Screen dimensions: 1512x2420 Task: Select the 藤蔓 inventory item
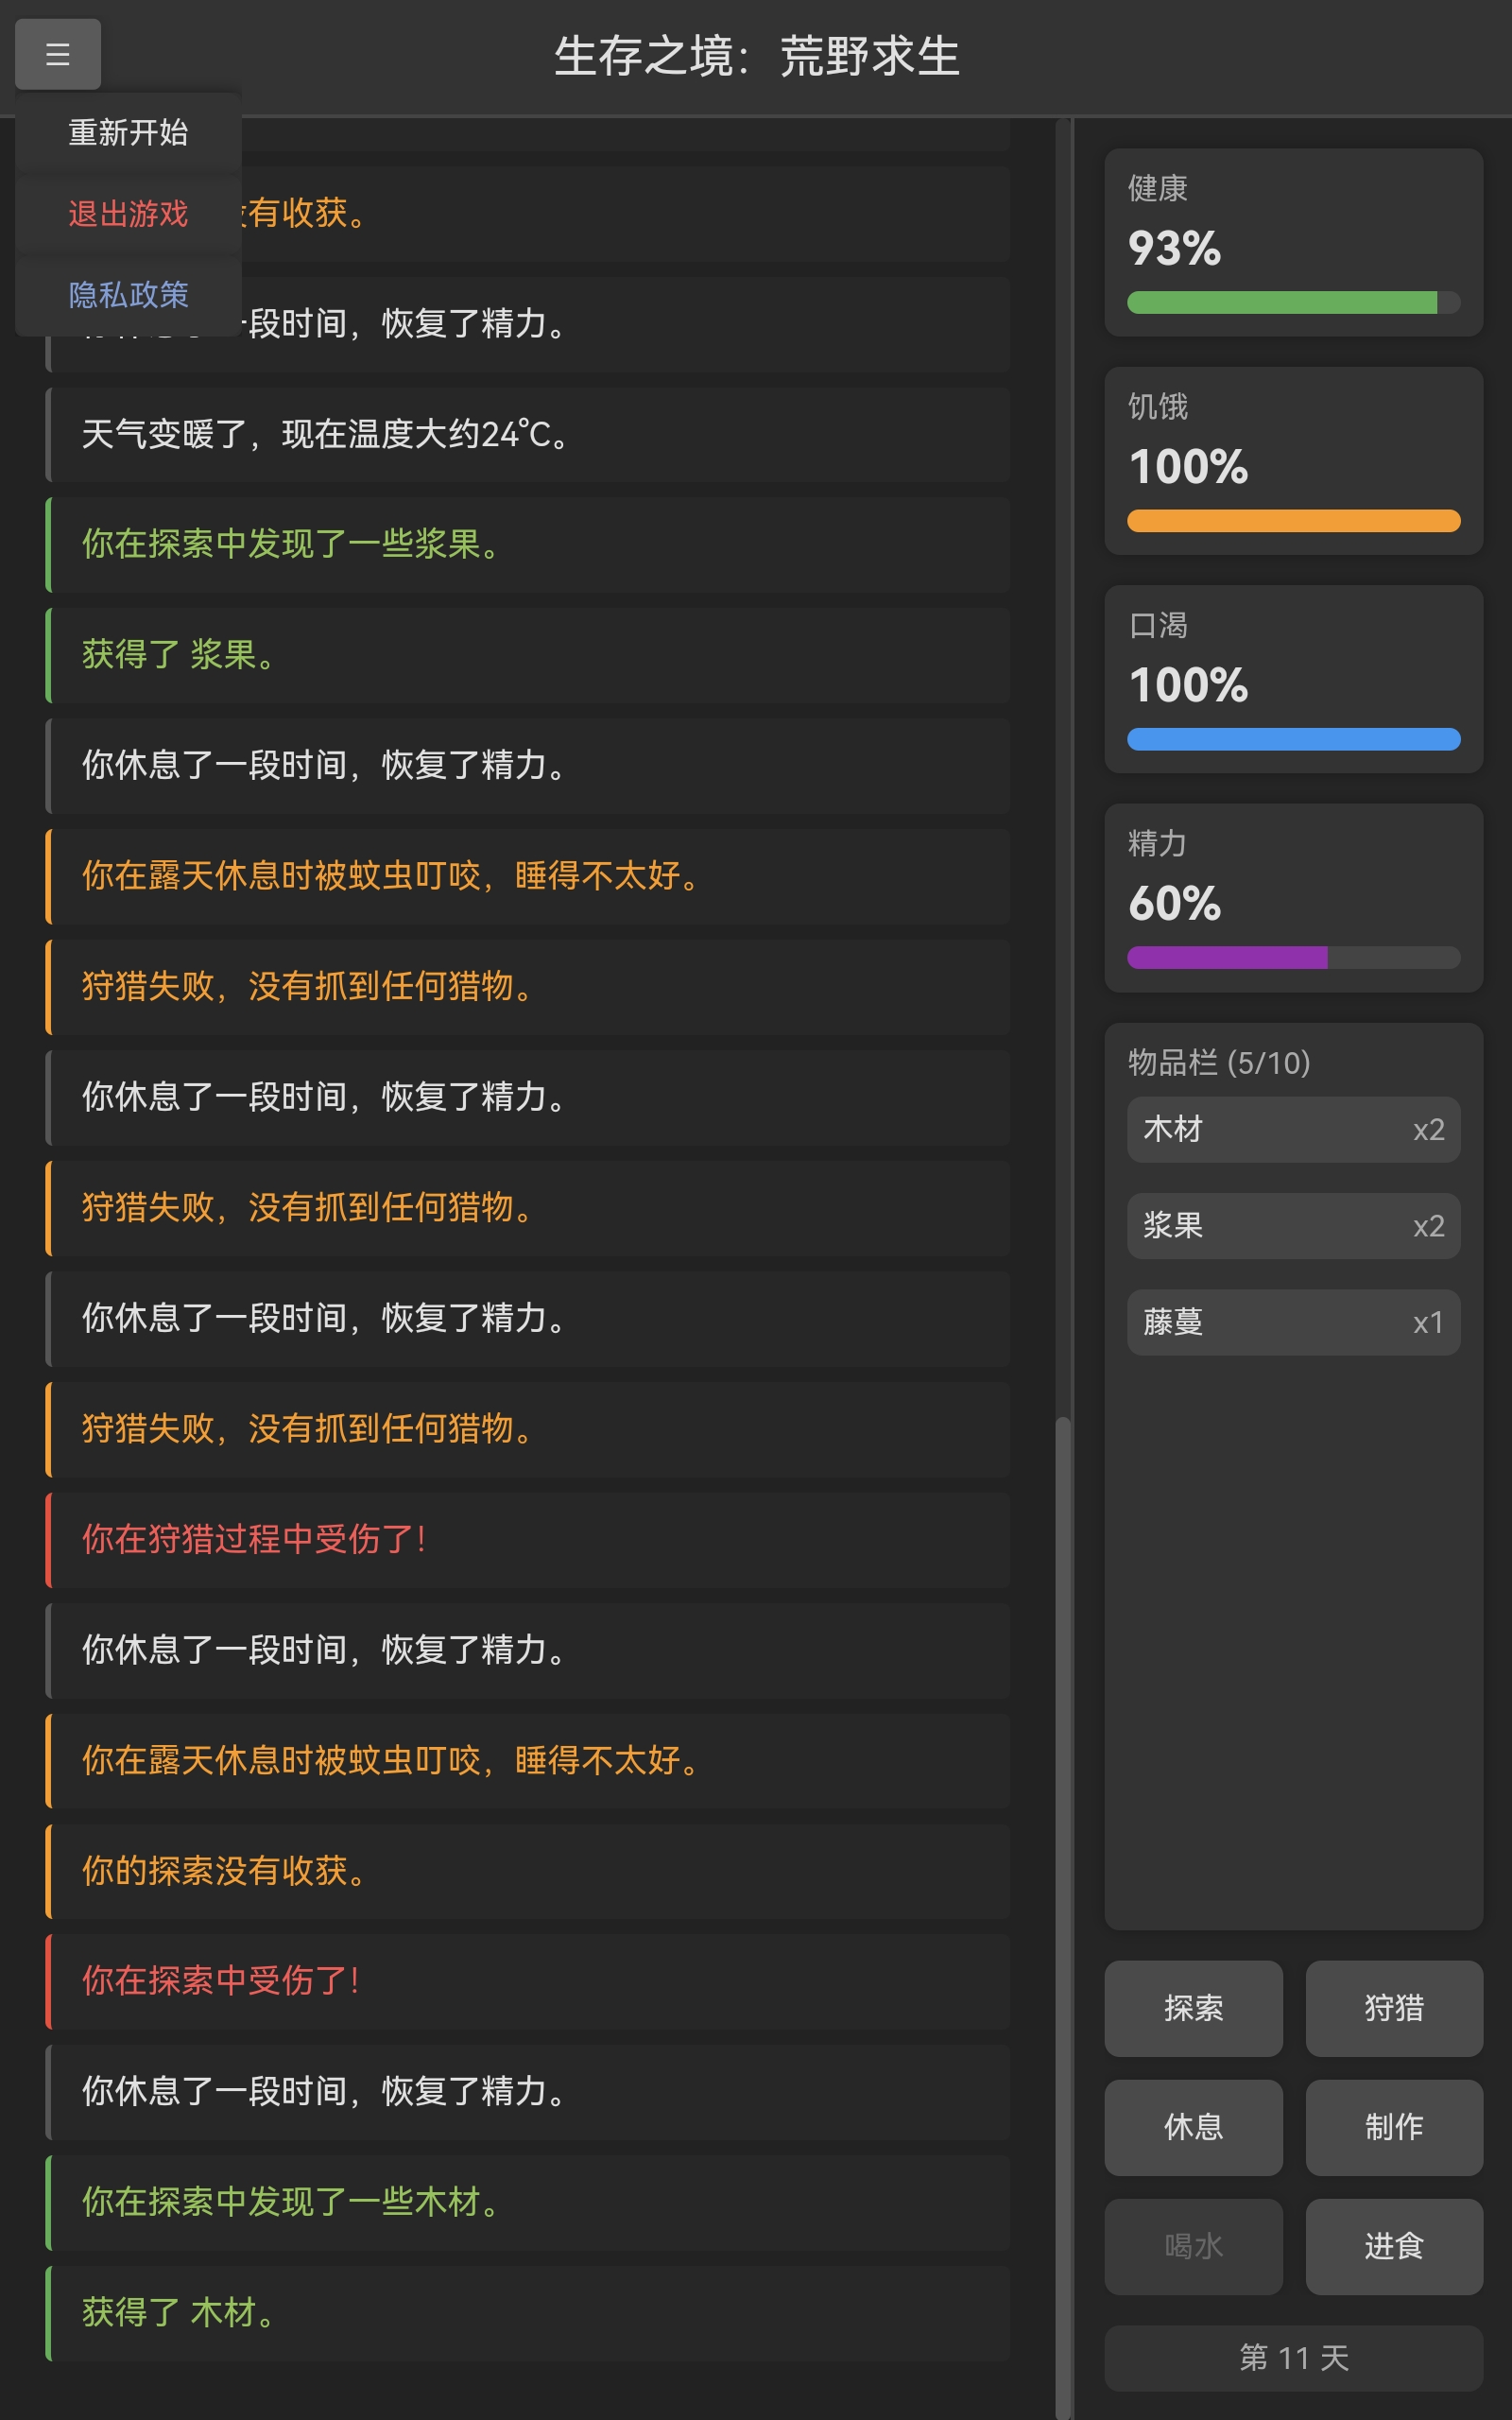1292,1322
